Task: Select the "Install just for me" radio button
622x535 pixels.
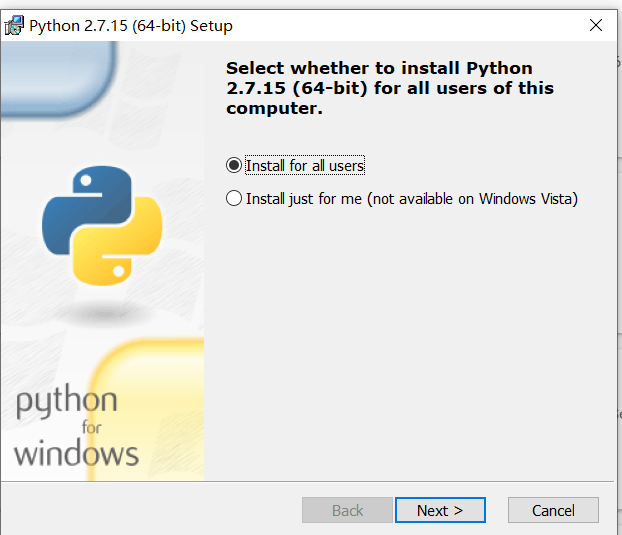Action: [234, 198]
